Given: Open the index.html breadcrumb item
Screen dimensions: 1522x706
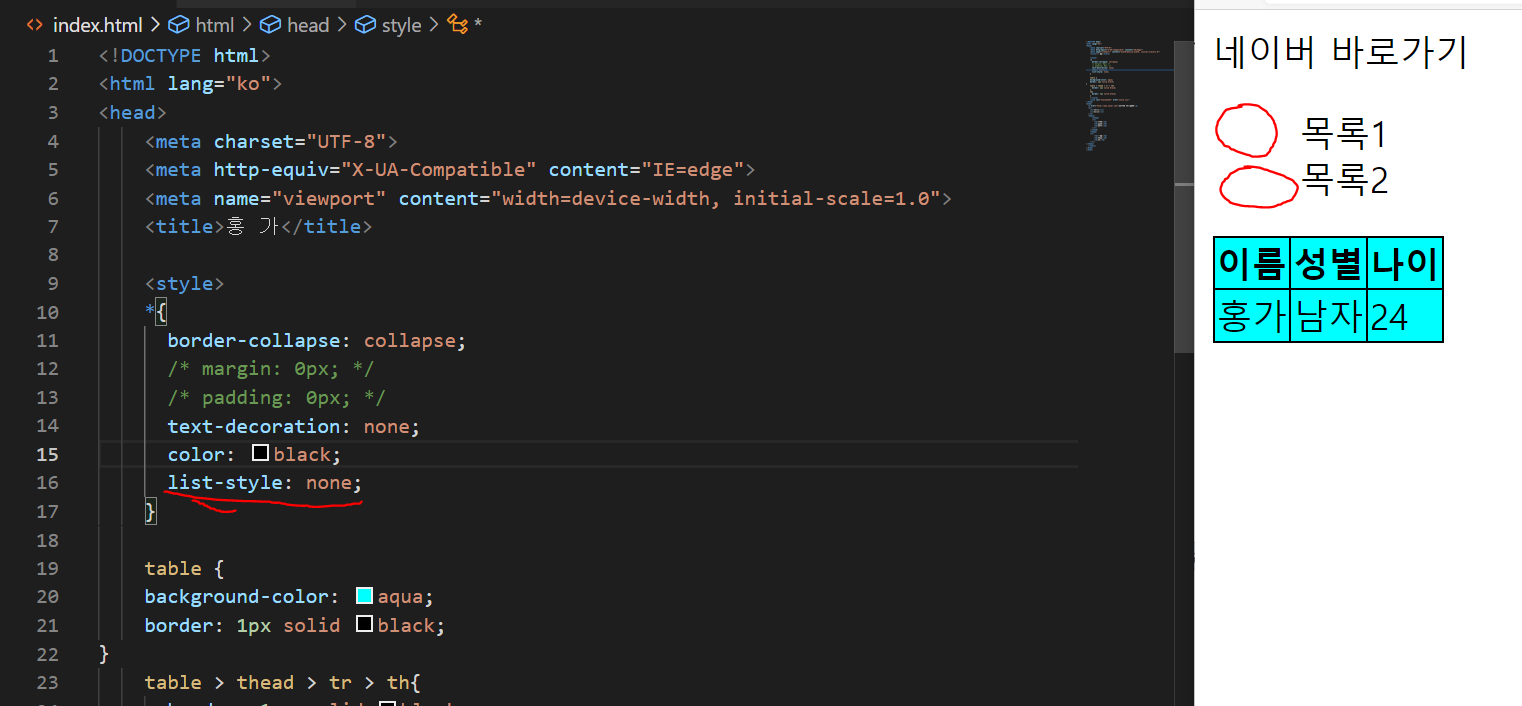Looking at the screenshot, I should [x=97, y=25].
